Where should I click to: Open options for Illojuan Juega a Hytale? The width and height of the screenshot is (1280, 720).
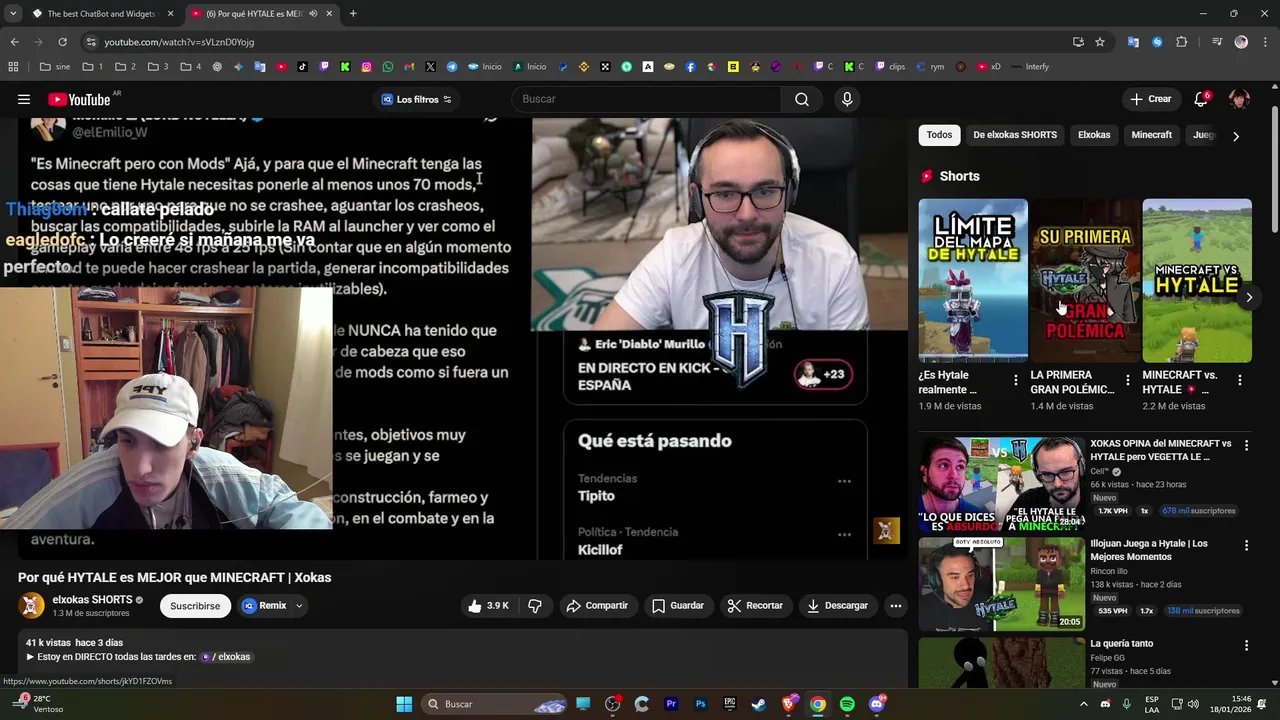click(1246, 545)
